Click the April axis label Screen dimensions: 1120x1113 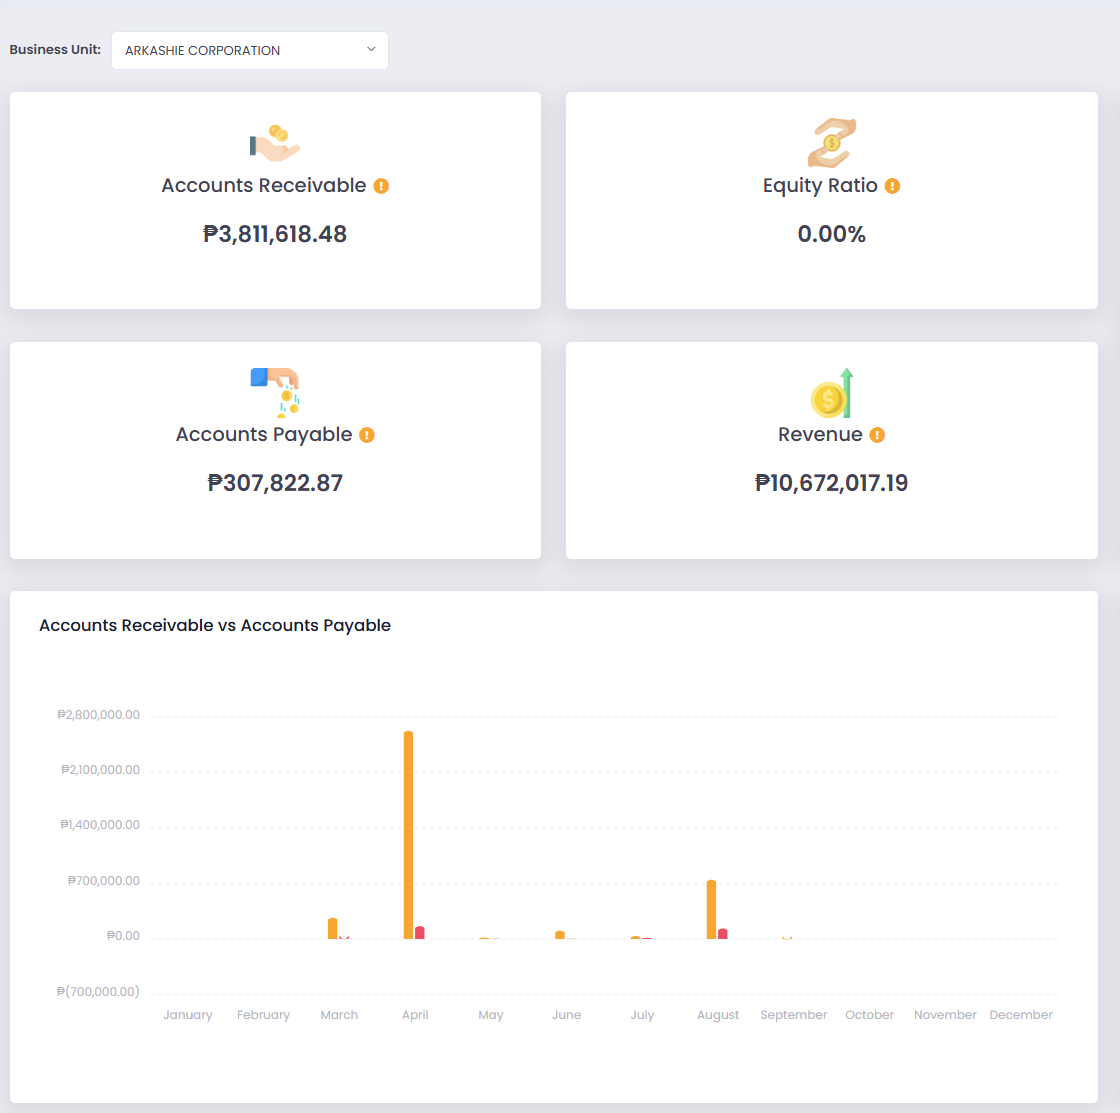coord(415,1015)
